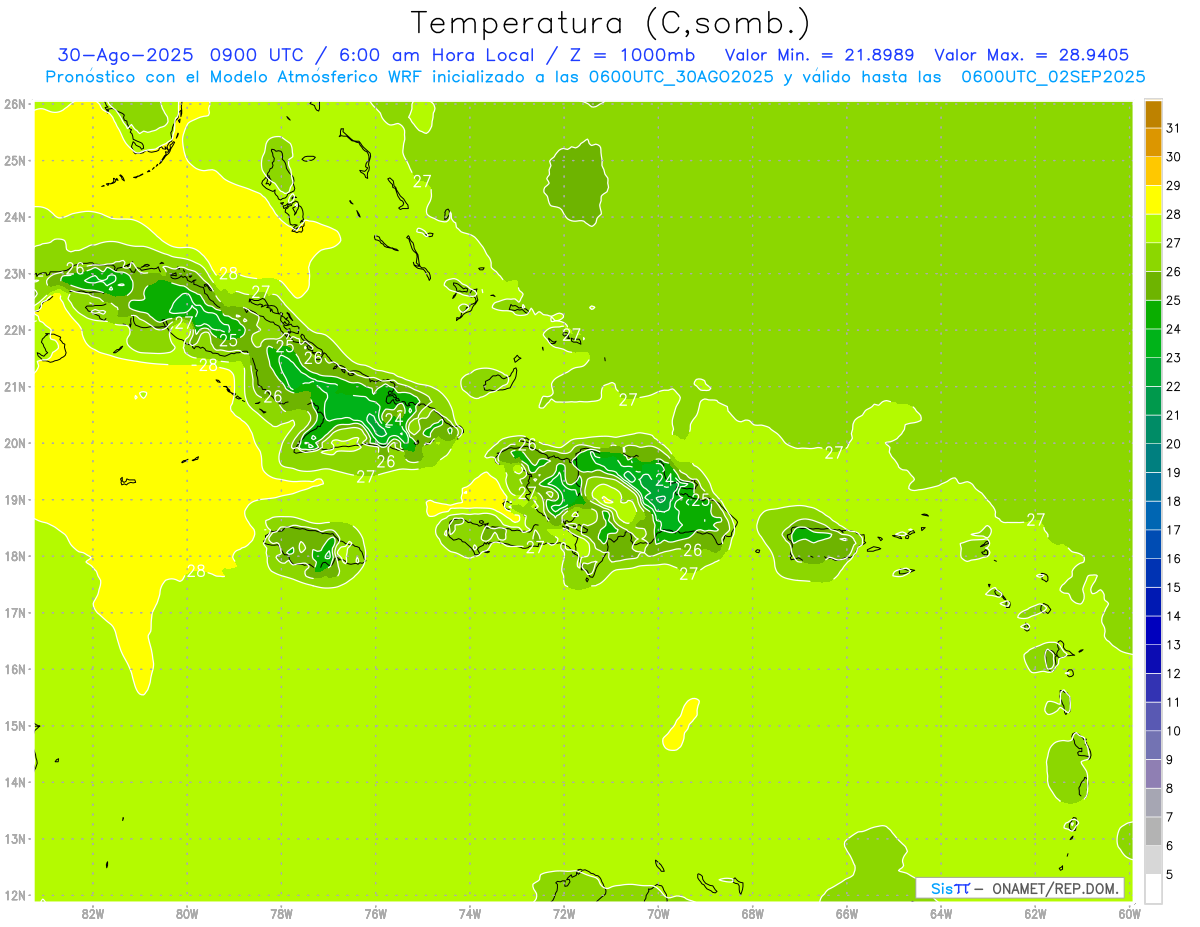Click the blue 'Sisπ' logo text
The width and height of the screenshot is (1200, 927).
[949, 888]
